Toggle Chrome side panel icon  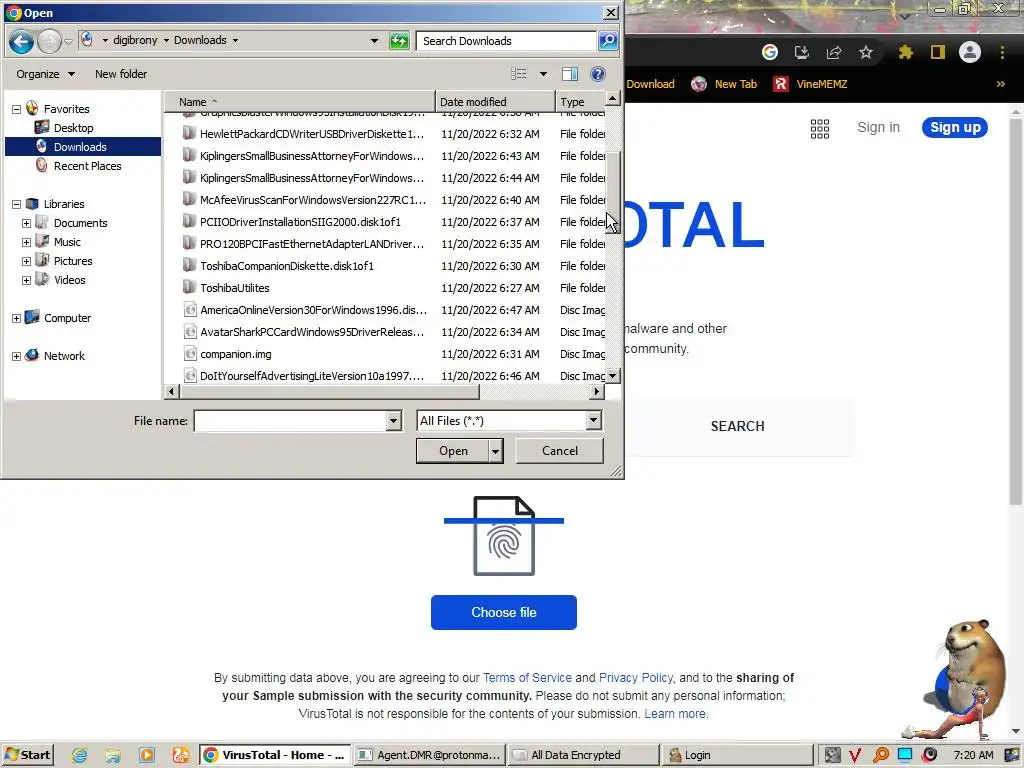[x=938, y=52]
